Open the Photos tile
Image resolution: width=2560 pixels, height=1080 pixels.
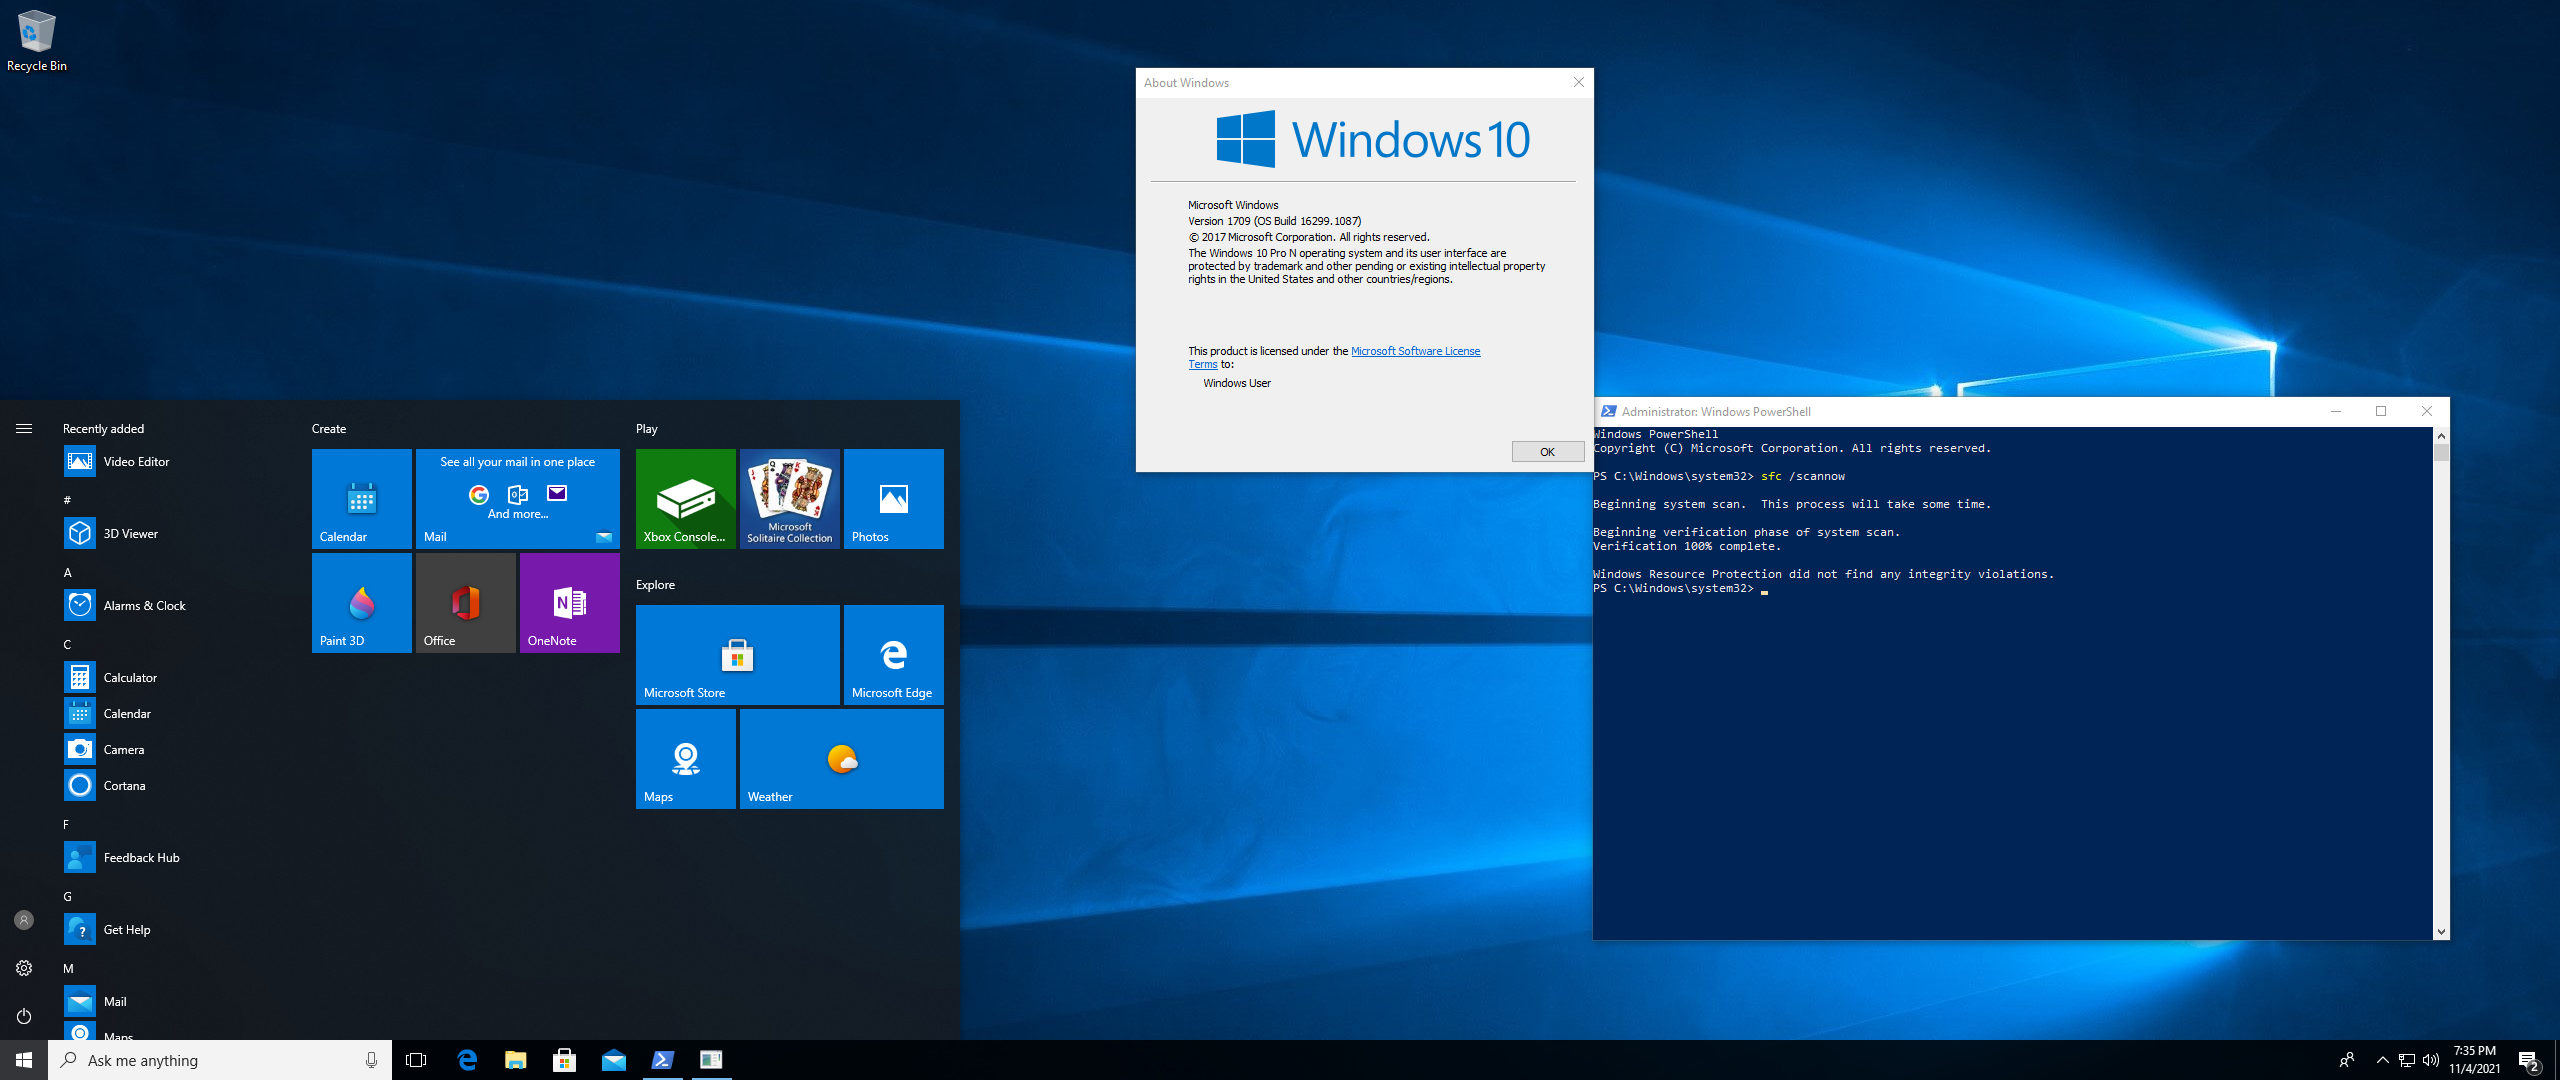pyautogui.click(x=894, y=499)
